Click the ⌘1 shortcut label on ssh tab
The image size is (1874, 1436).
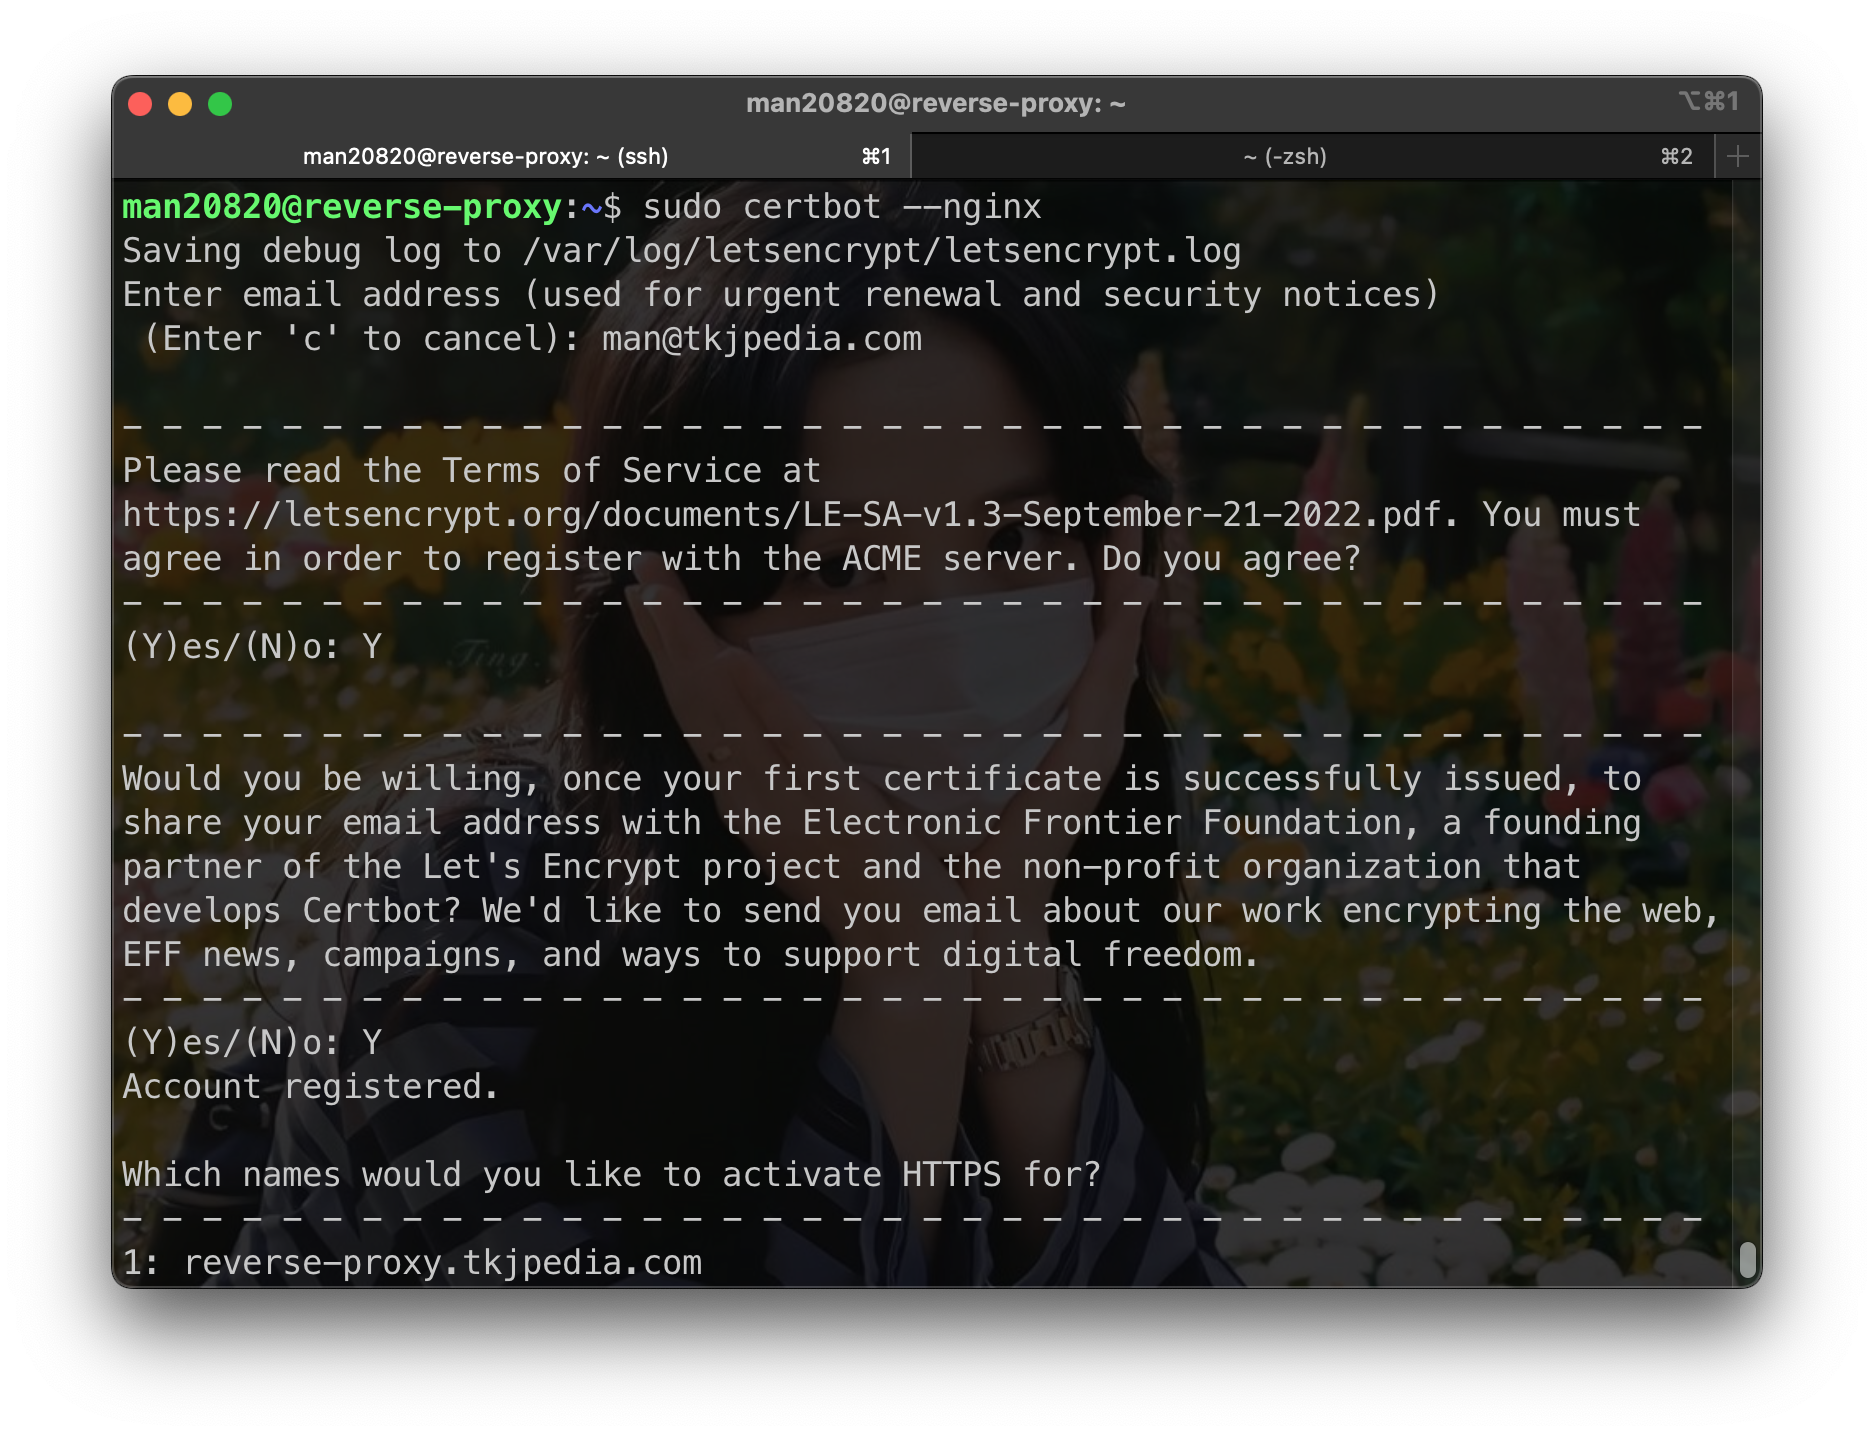click(x=876, y=157)
